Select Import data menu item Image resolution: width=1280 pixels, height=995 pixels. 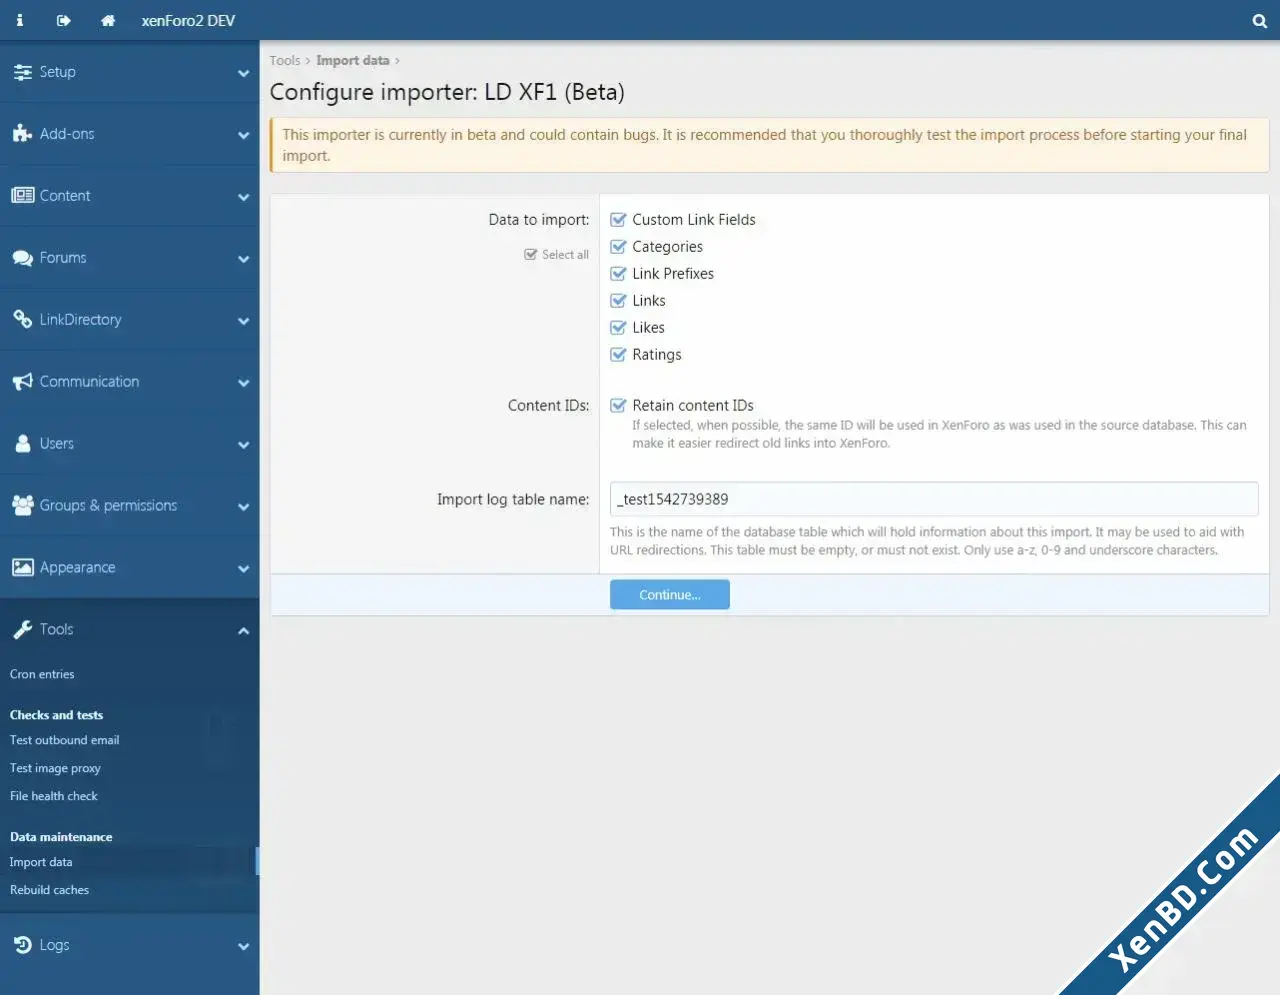tap(41, 862)
